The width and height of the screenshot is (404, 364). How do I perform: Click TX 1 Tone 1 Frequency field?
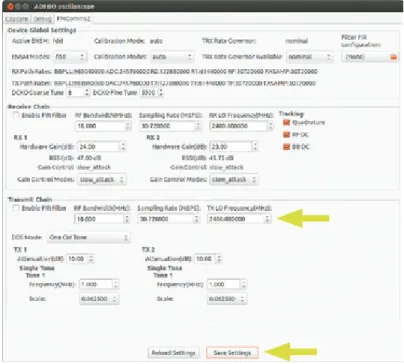pos(99,285)
